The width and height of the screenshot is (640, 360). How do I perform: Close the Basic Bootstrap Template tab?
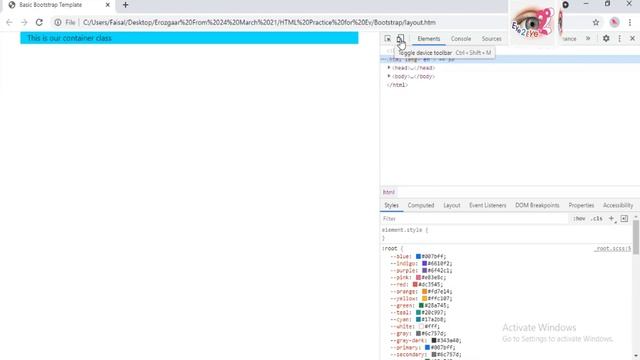pos(108,5)
